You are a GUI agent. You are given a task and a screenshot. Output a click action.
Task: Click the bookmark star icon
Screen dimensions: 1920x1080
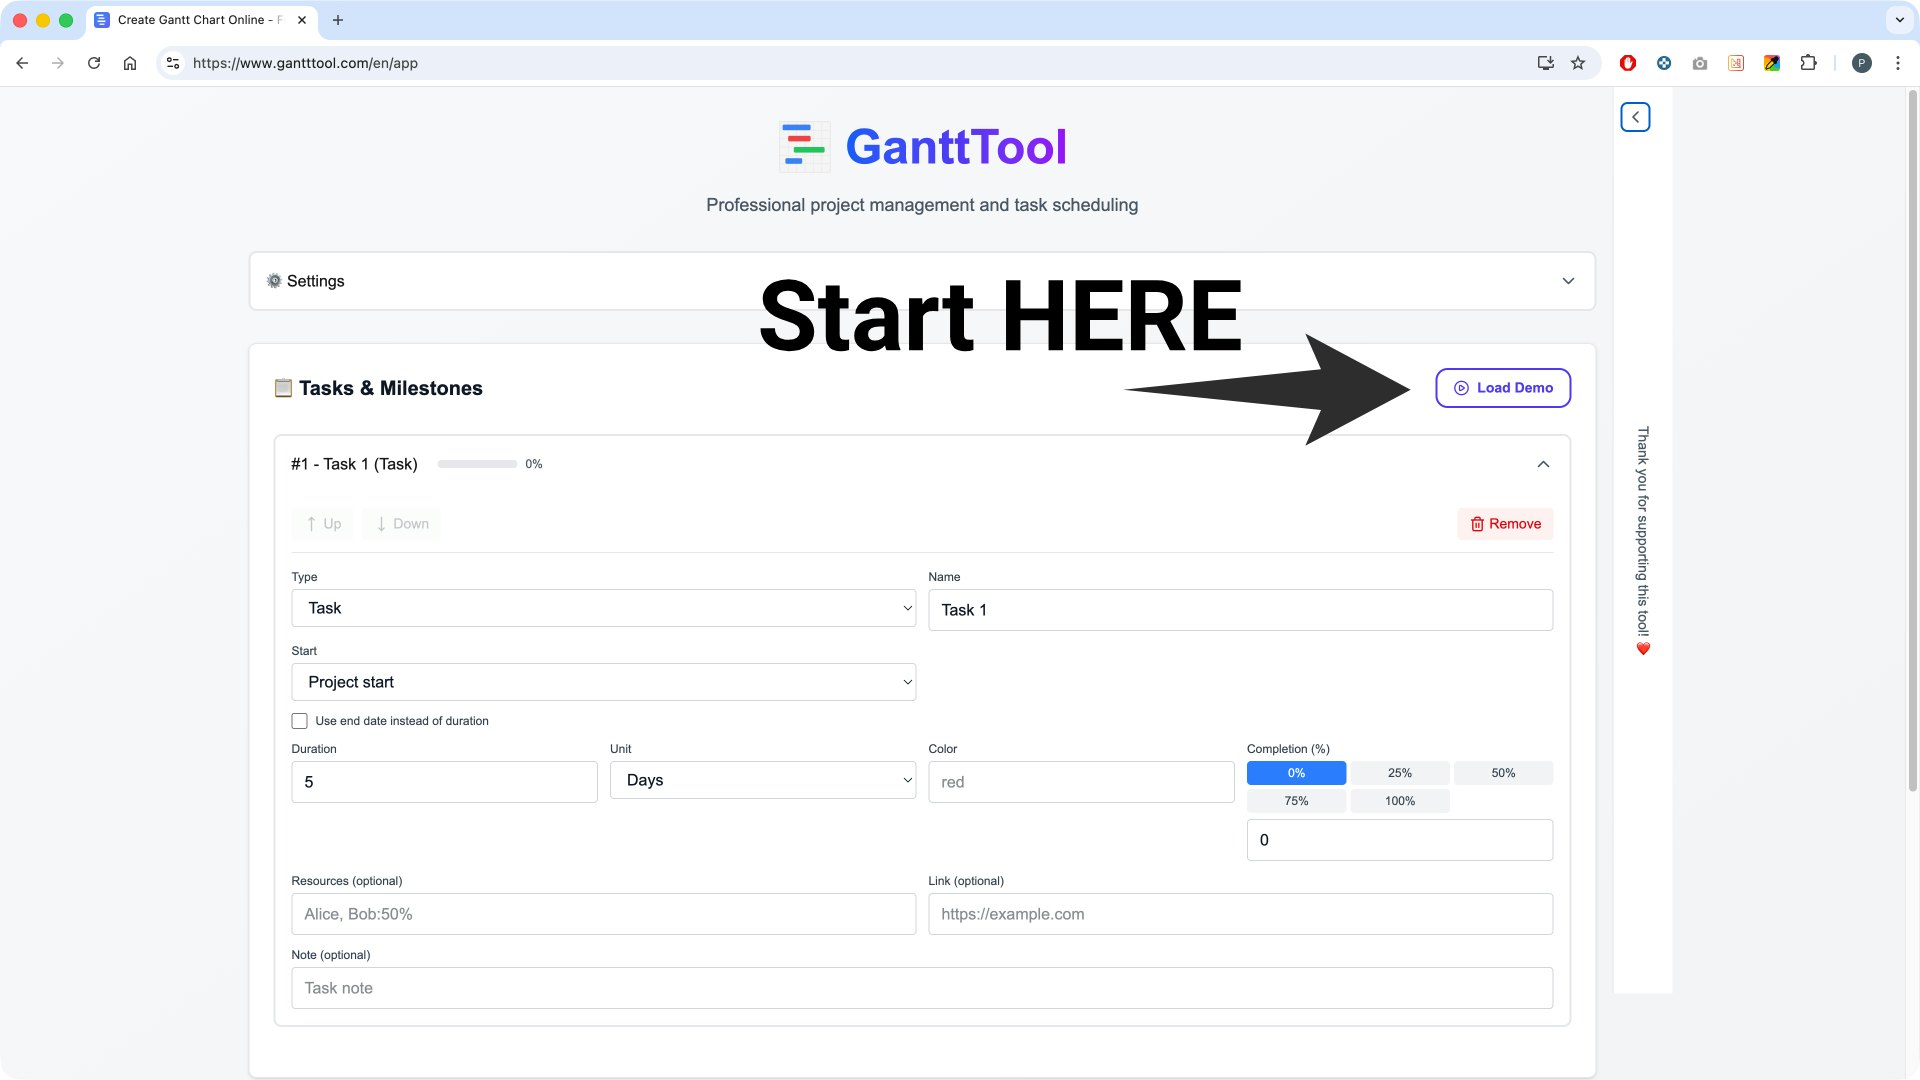tap(1578, 63)
